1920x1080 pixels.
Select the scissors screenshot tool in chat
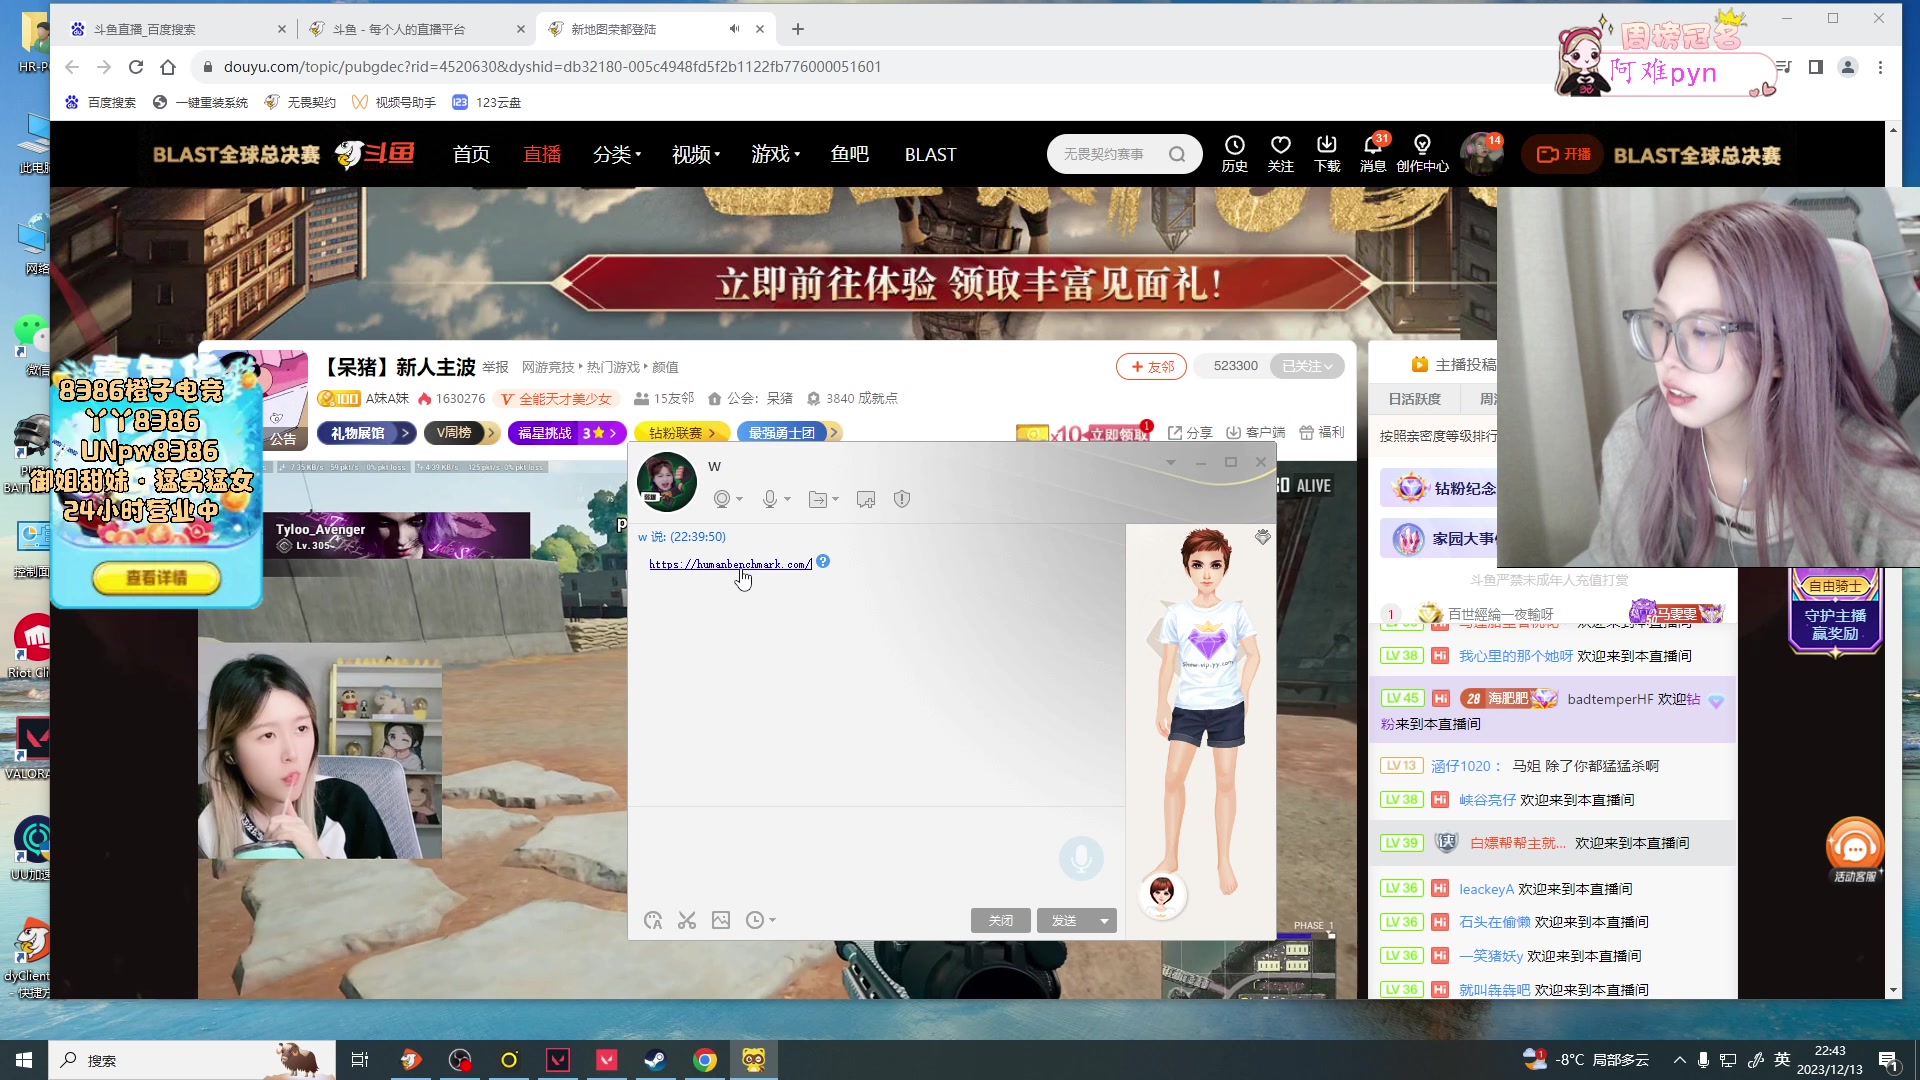pyautogui.click(x=687, y=920)
